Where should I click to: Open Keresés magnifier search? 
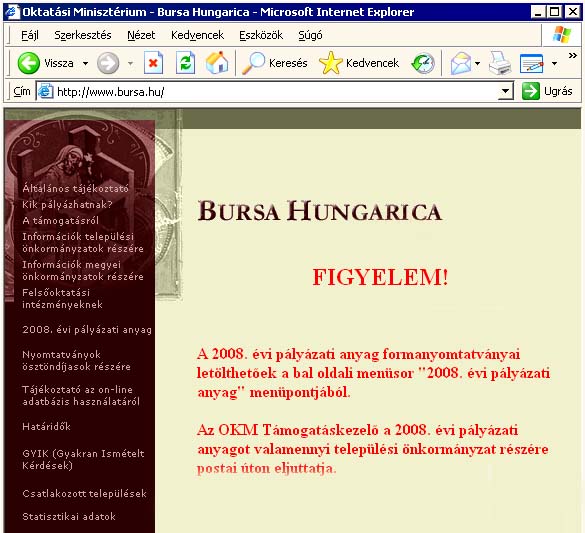point(275,63)
